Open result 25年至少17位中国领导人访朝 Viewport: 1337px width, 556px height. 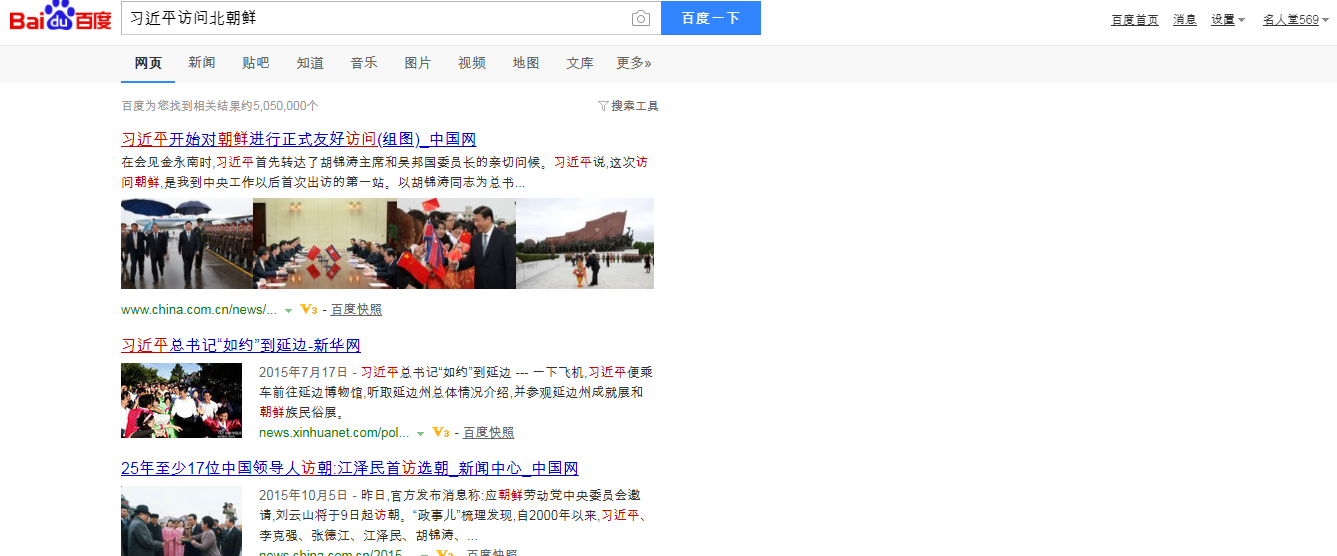[x=350, y=468]
